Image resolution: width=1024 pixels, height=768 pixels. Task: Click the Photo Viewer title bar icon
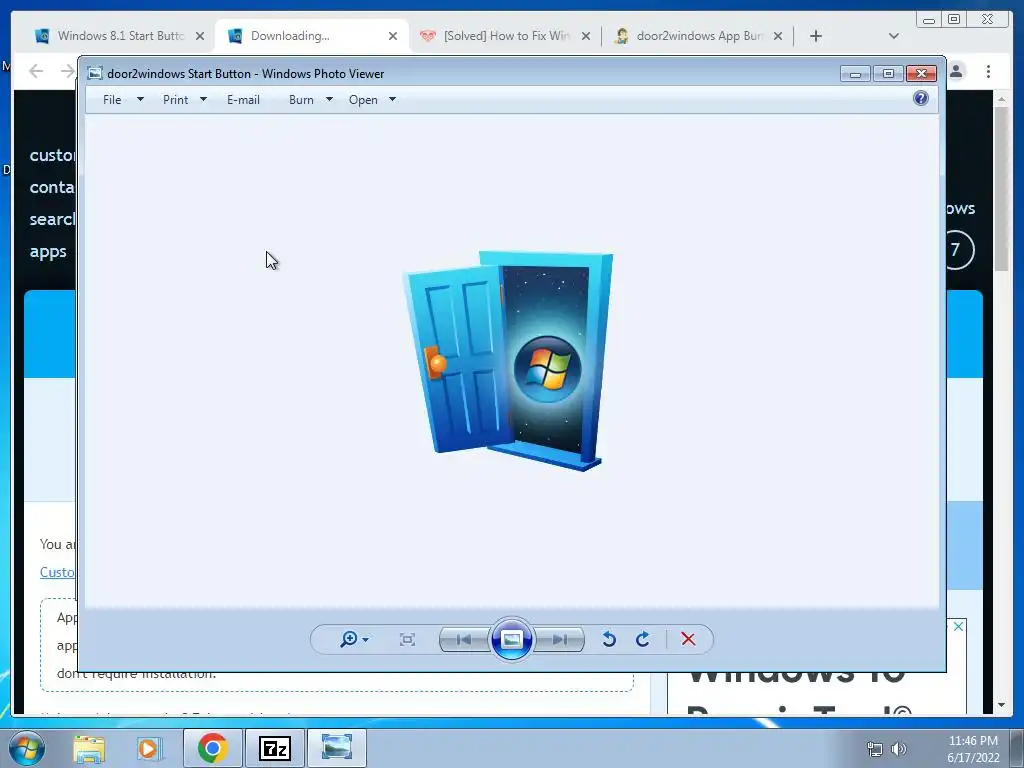coord(95,73)
